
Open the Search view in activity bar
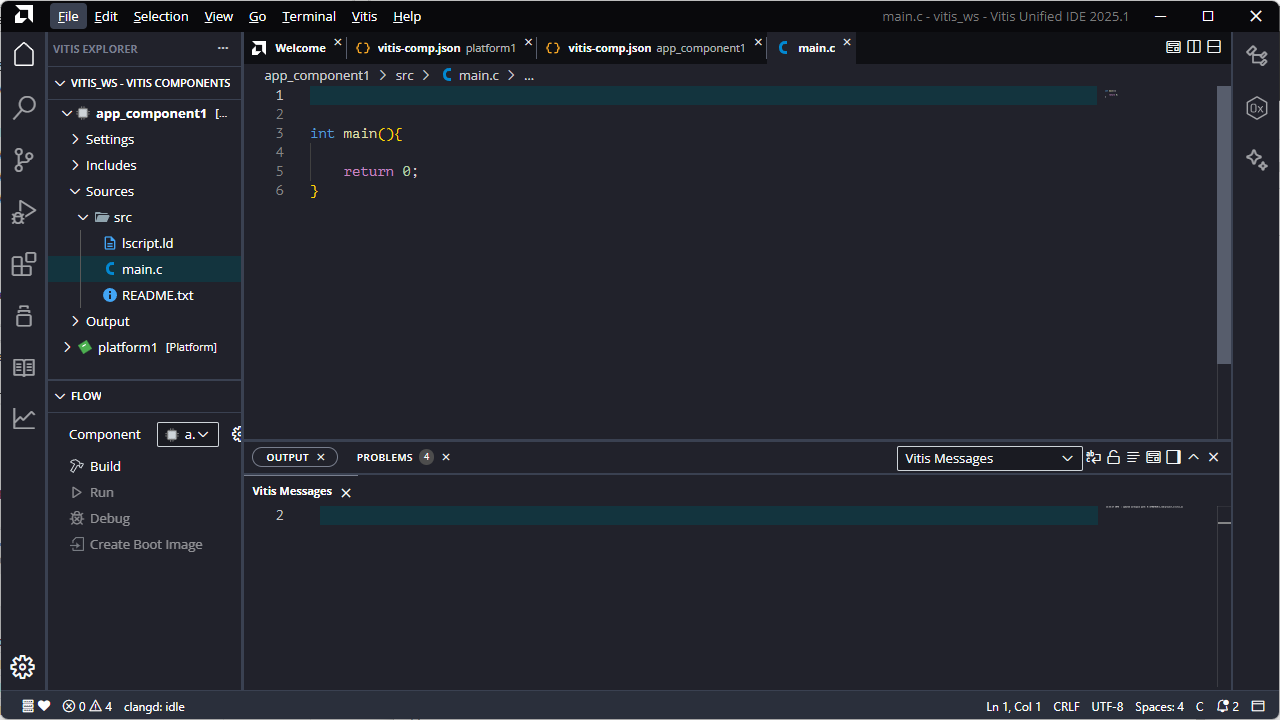pos(24,107)
